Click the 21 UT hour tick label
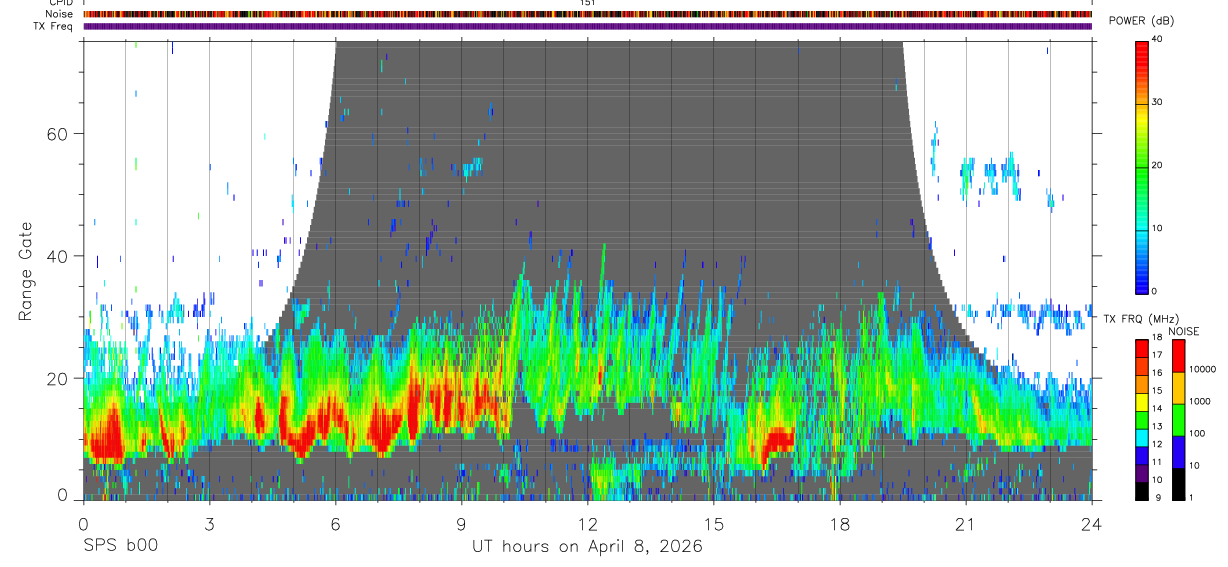 coord(966,522)
